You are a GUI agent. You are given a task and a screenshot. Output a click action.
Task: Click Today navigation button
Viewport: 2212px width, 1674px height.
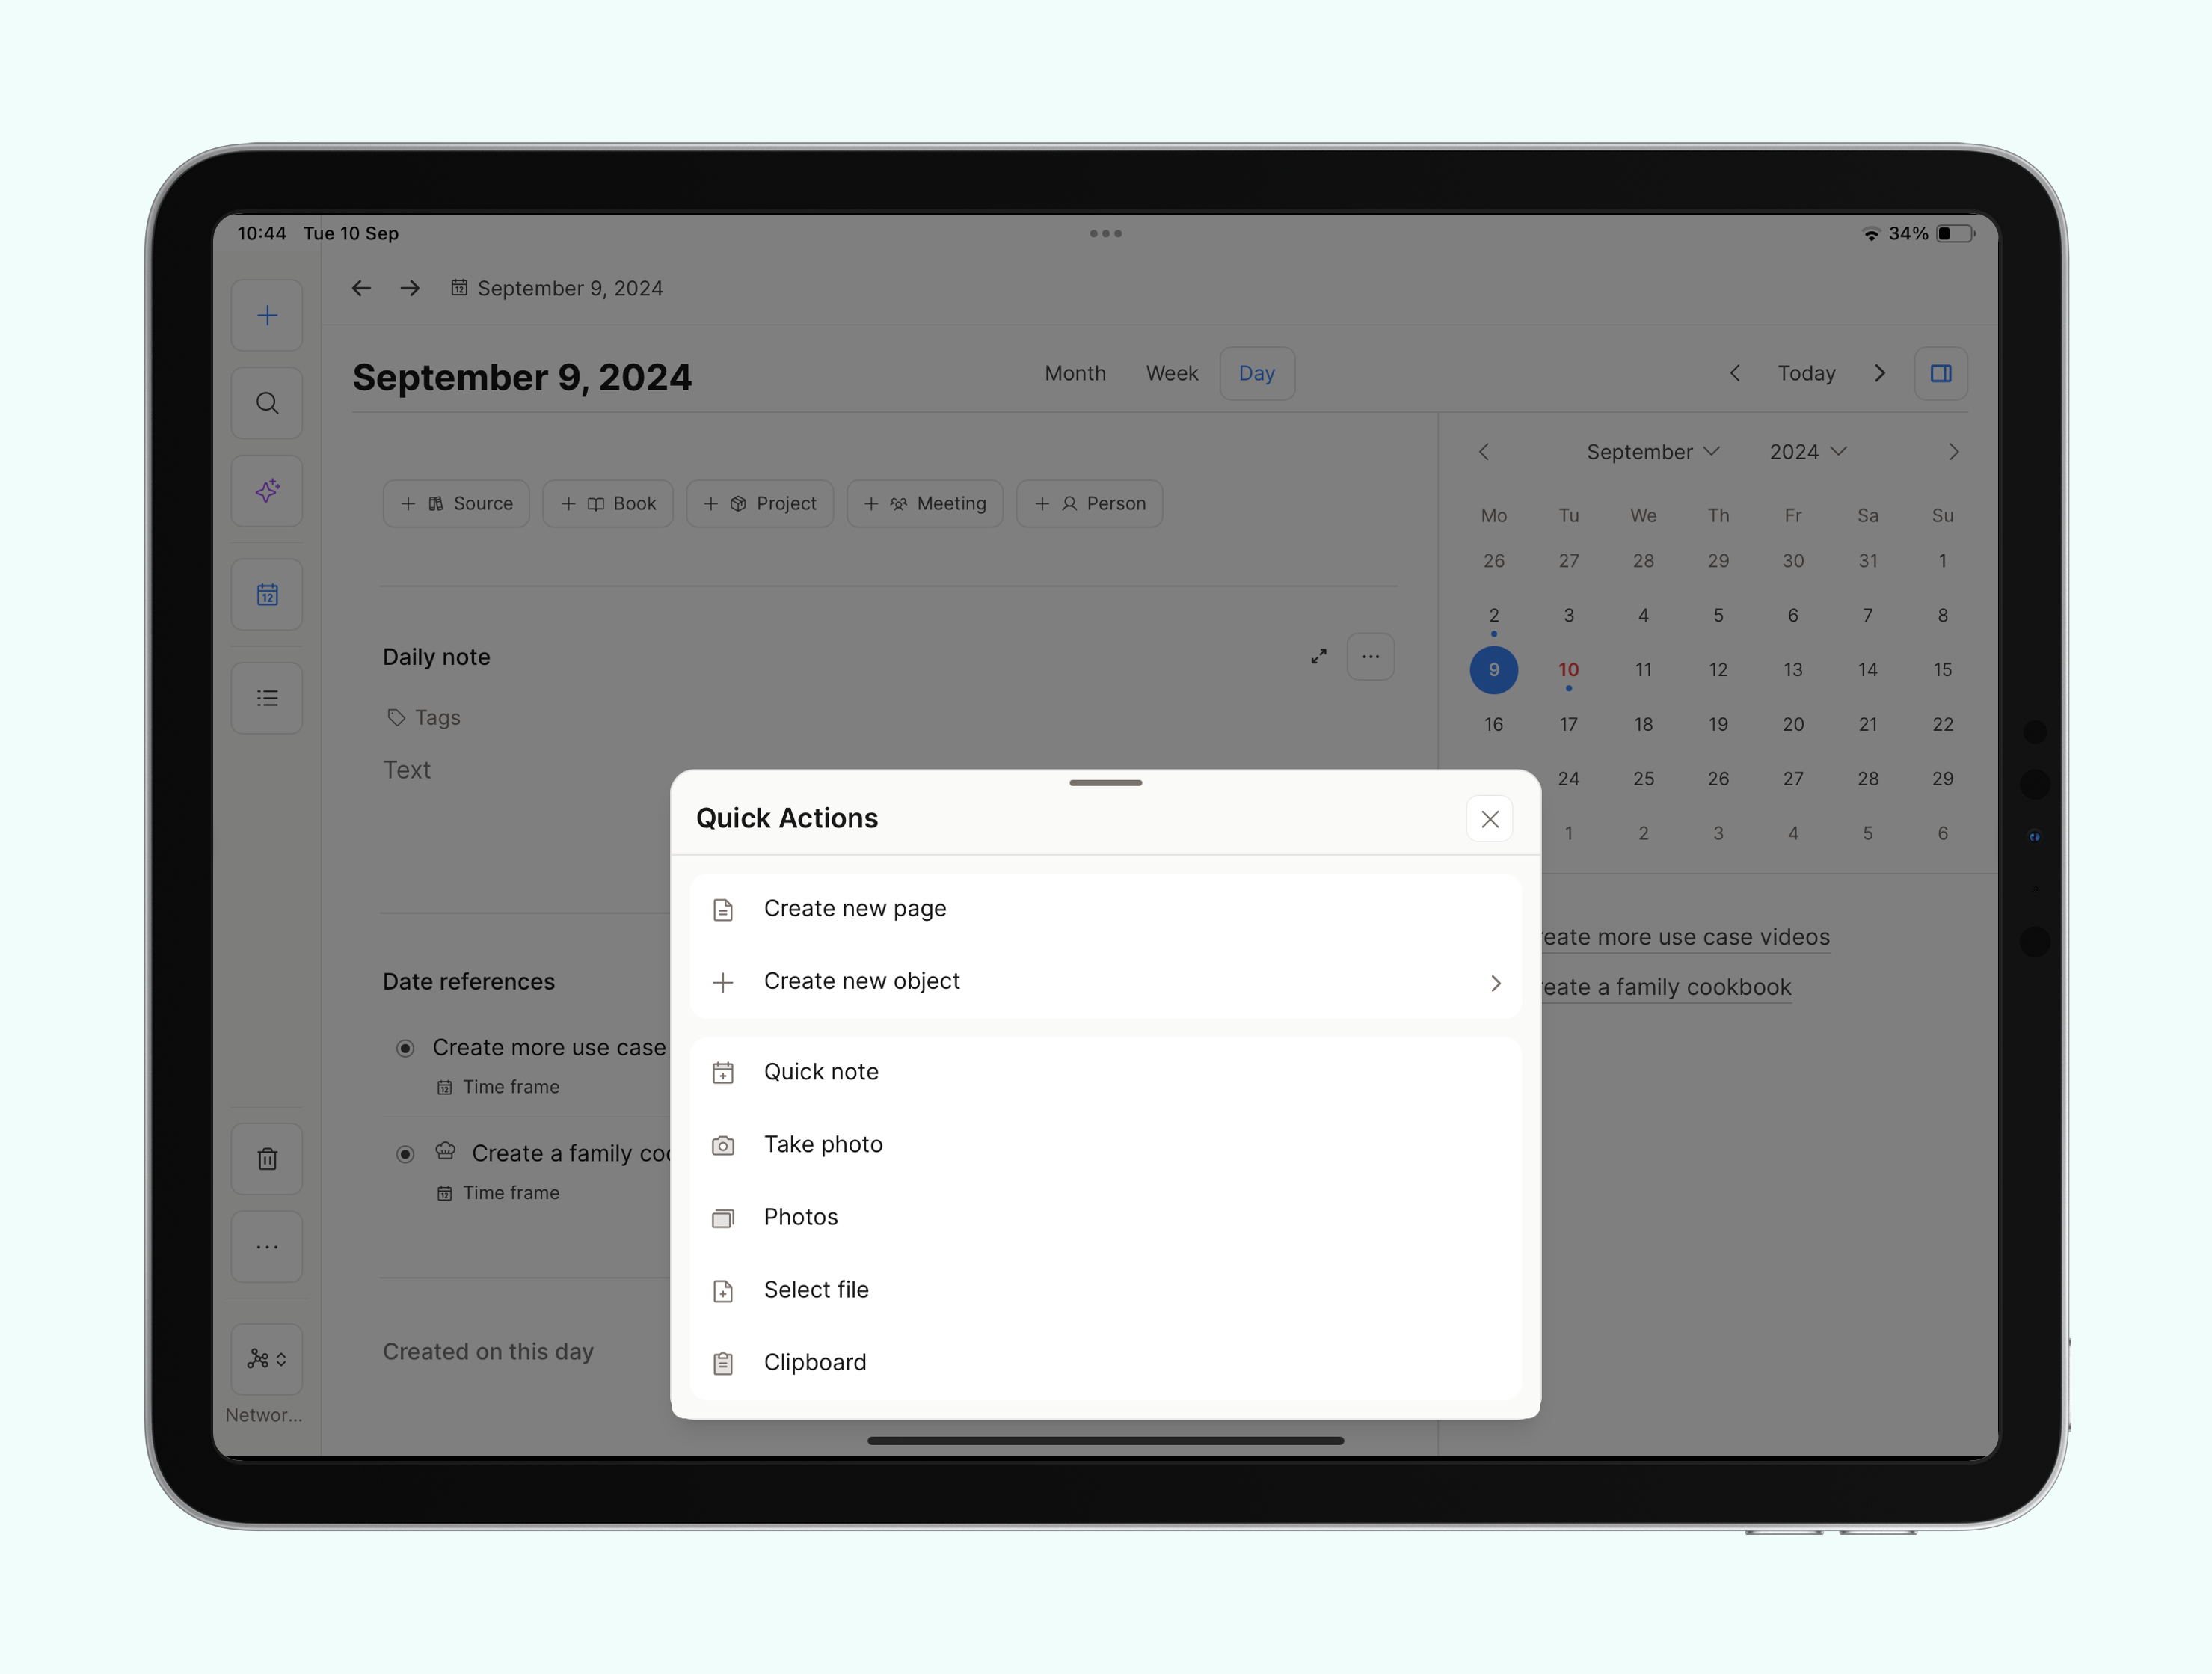pyautogui.click(x=1806, y=372)
